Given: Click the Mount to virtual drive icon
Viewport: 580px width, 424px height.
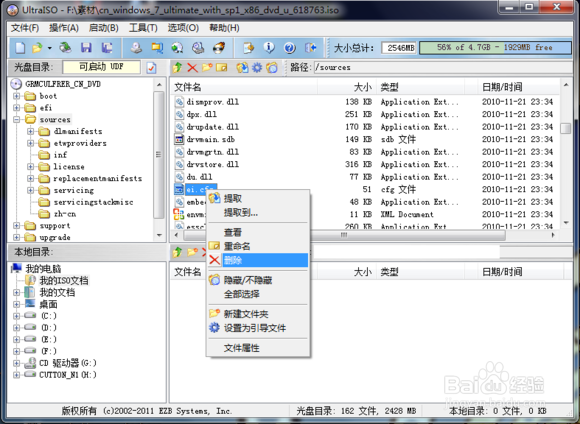Looking at the screenshot, I should point(198,48).
